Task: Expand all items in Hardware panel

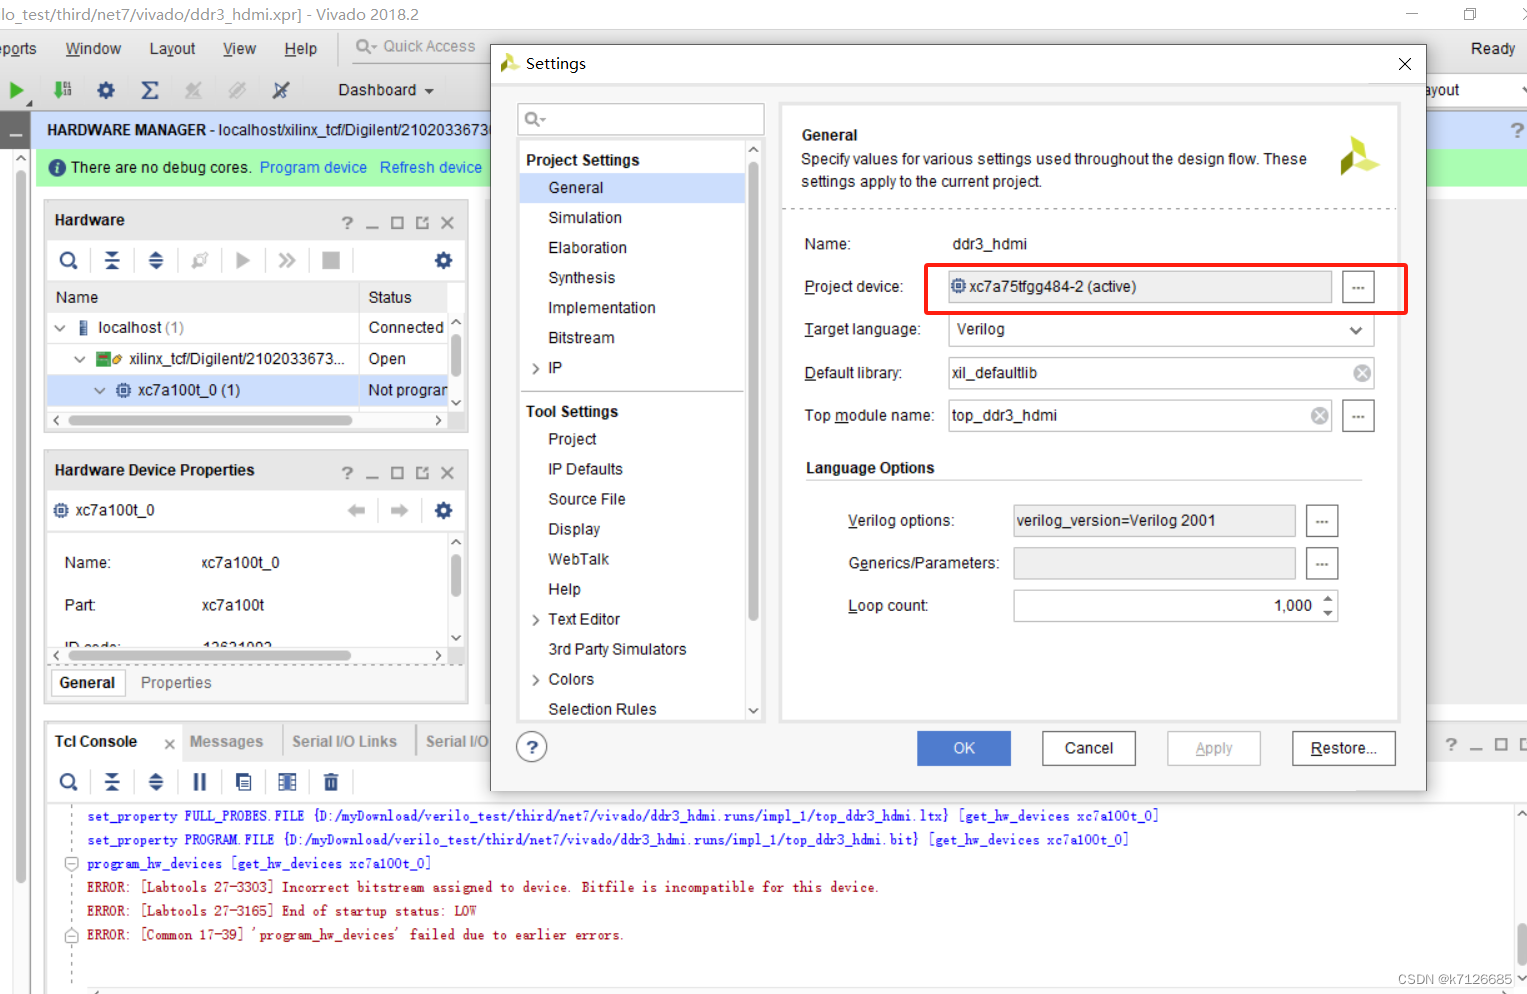Action: [x=156, y=260]
